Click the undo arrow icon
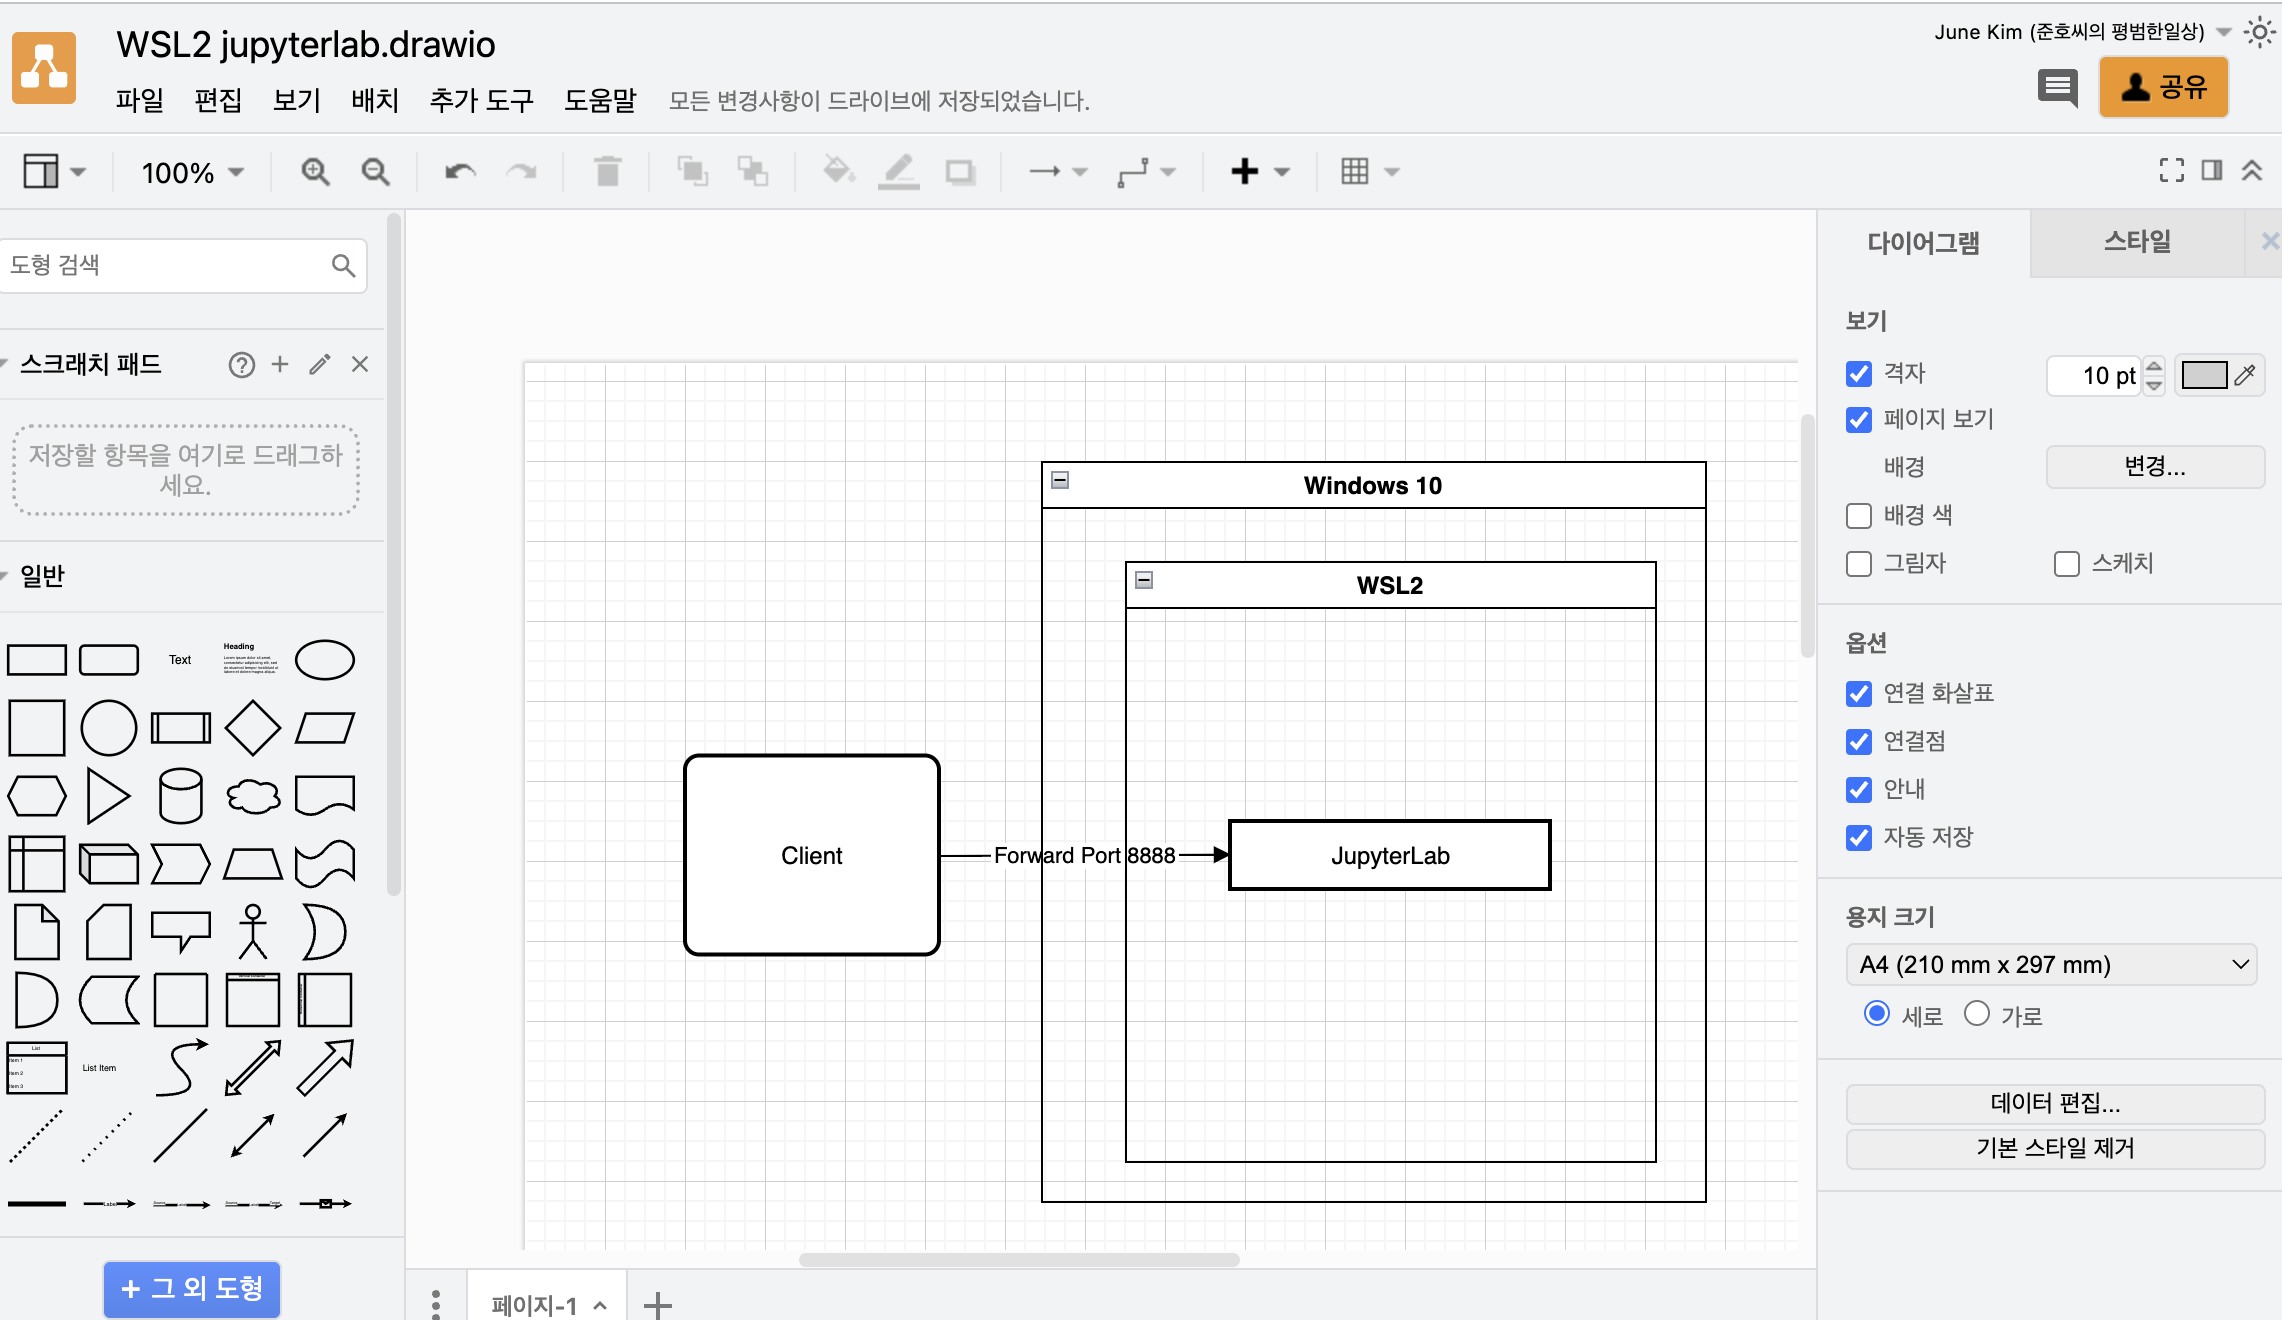 tap(460, 172)
